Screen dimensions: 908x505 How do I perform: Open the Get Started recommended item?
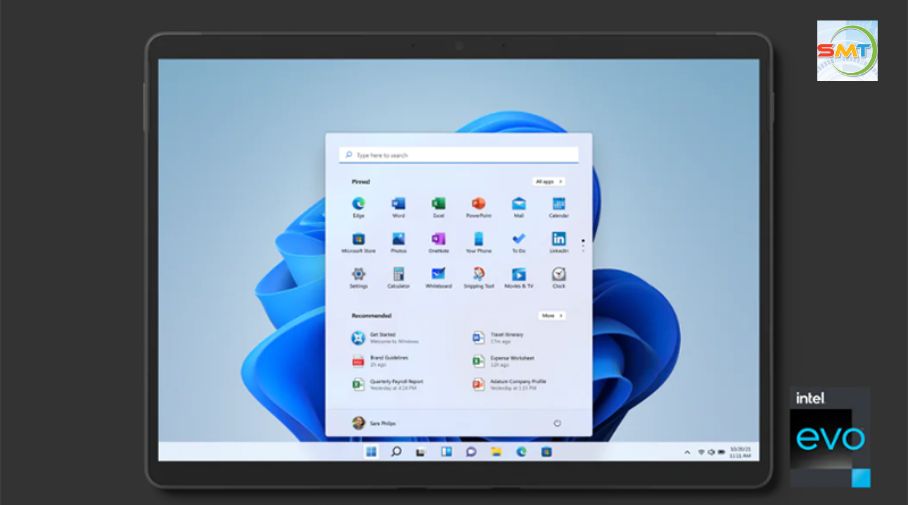click(x=385, y=338)
